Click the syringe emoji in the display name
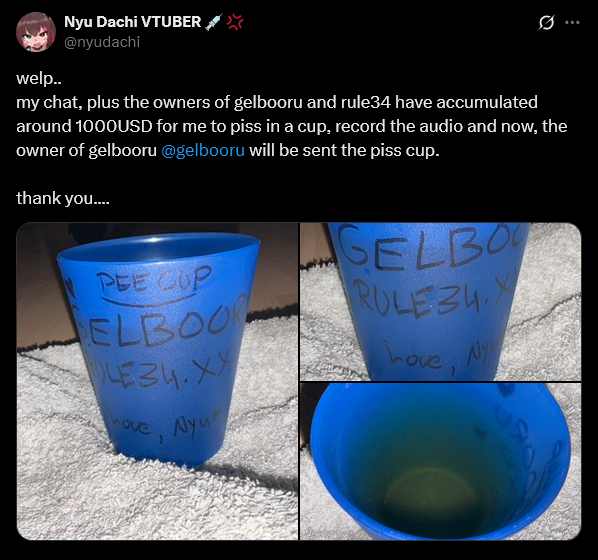The height and width of the screenshot is (560, 598). pos(213,22)
